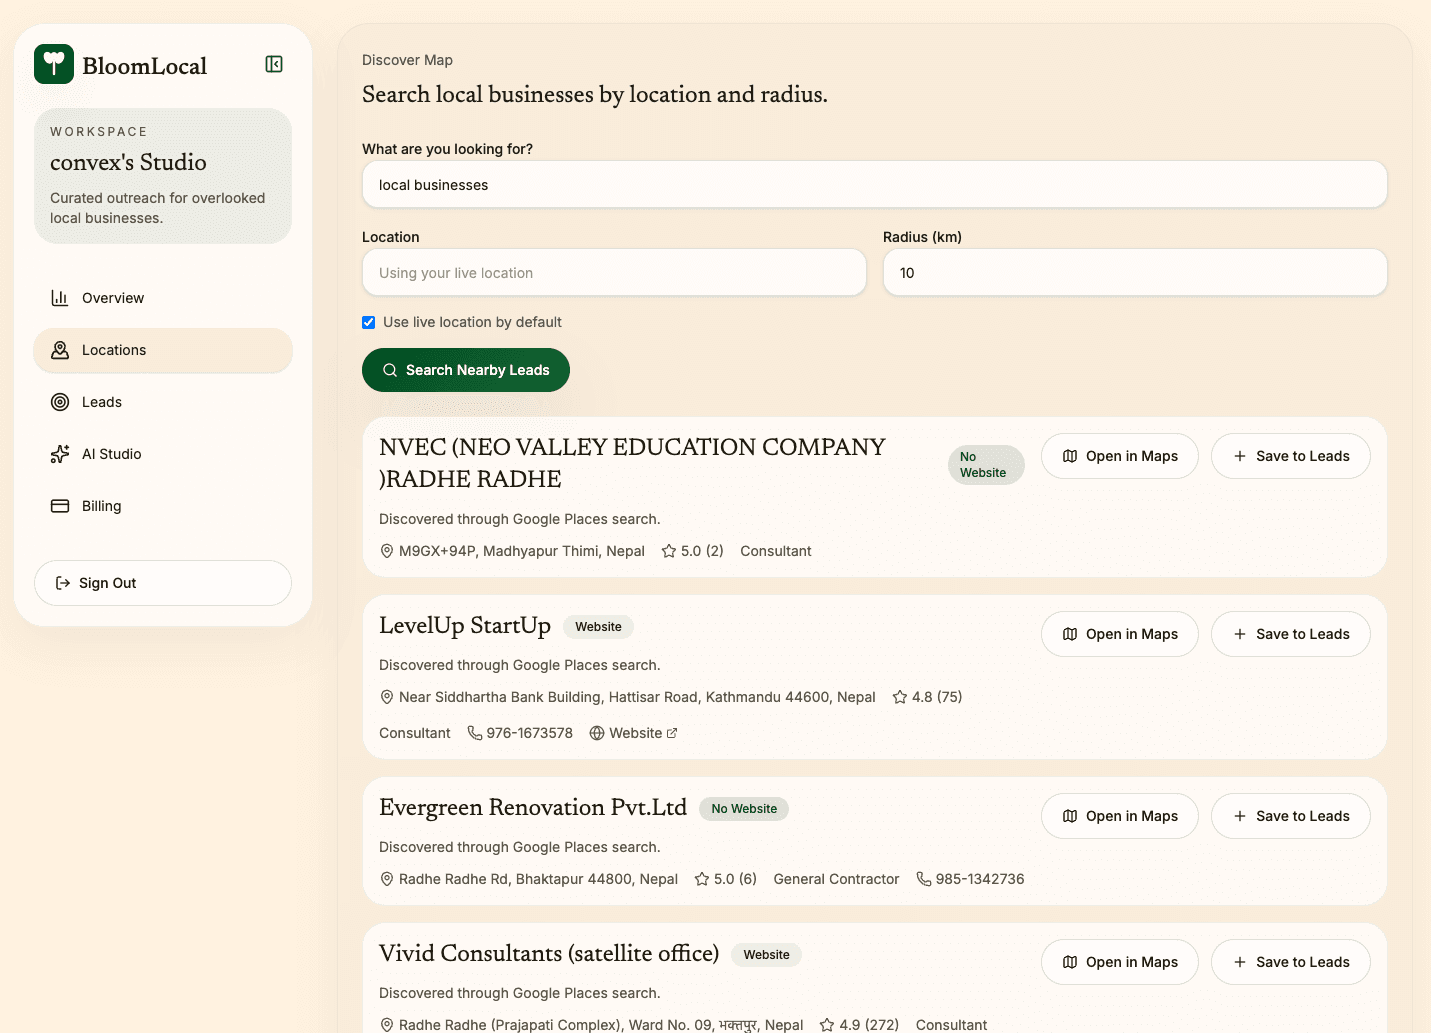
Task: Click LevelUp StartUp phone icon
Action: pos(475,733)
